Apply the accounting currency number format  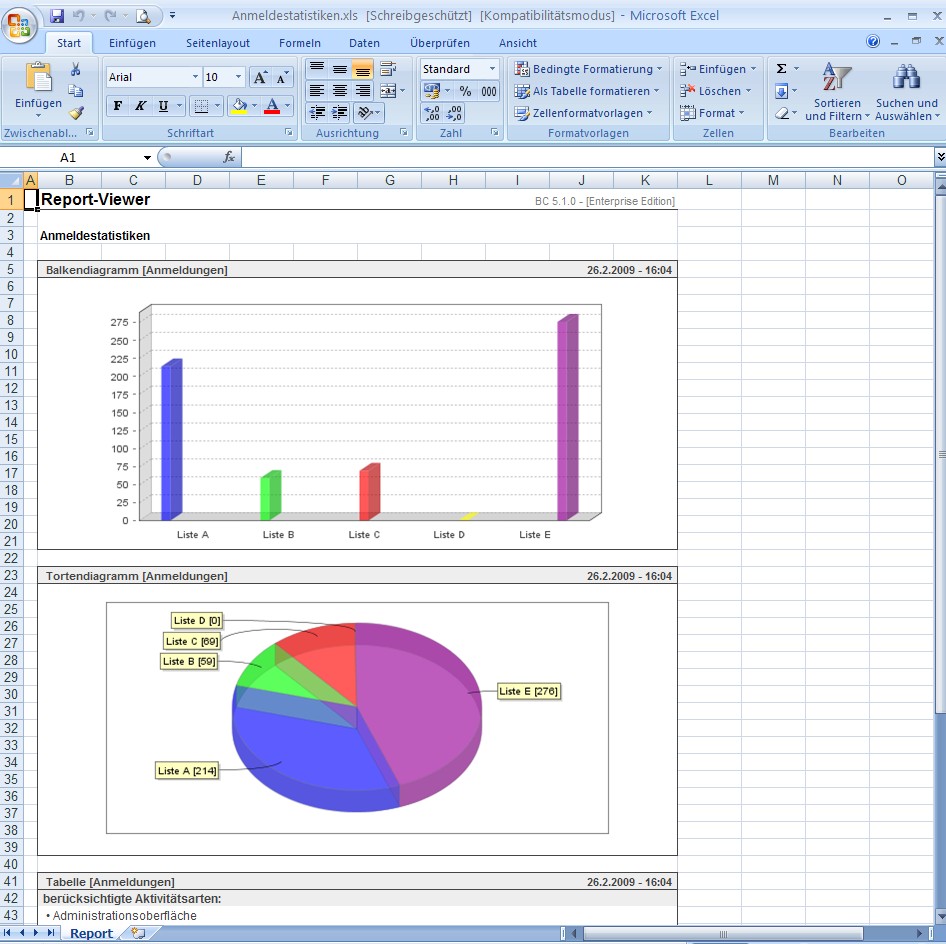pyautogui.click(x=432, y=91)
